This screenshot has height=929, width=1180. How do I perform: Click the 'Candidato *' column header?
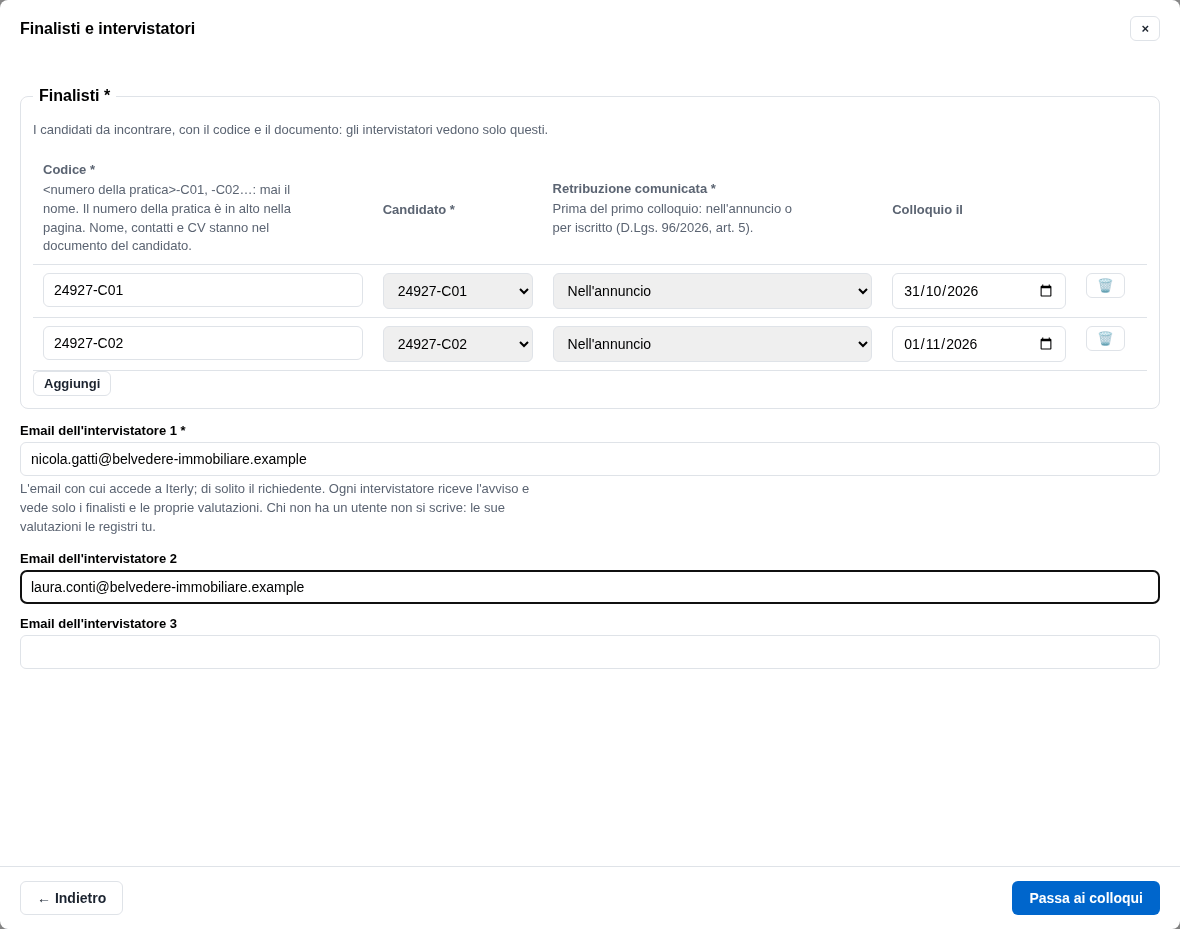418,210
